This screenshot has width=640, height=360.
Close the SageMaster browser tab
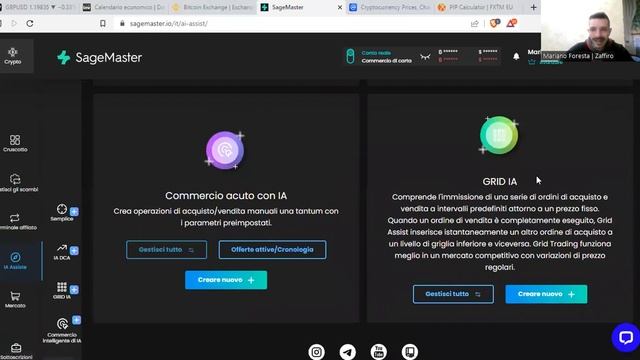click(340, 7)
